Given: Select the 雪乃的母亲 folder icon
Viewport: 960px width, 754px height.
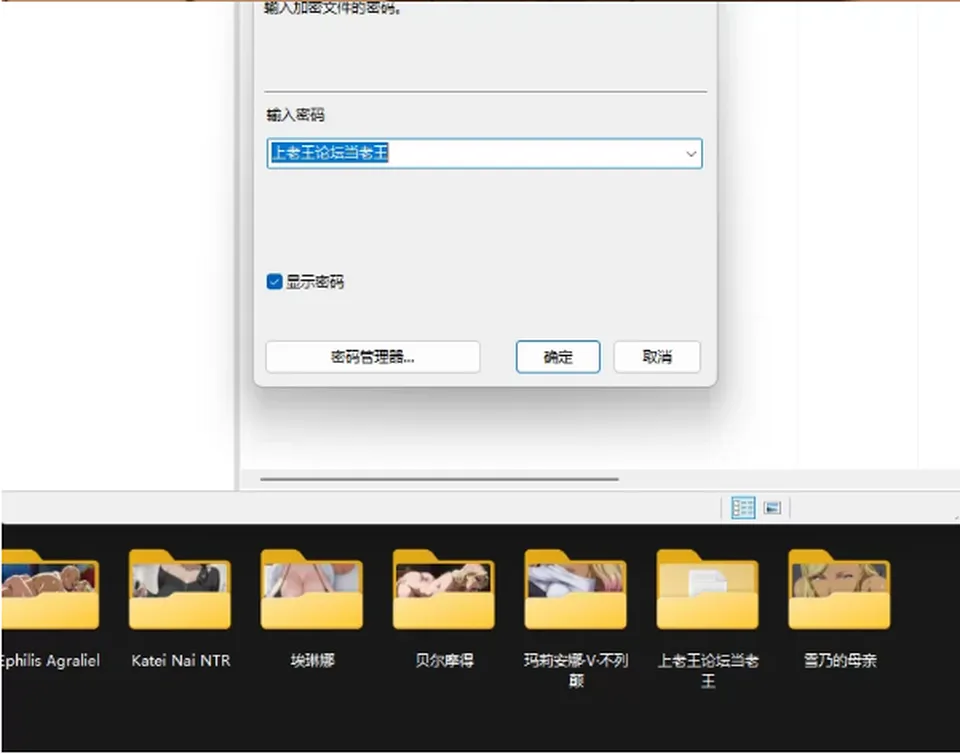Looking at the screenshot, I should click(x=839, y=590).
